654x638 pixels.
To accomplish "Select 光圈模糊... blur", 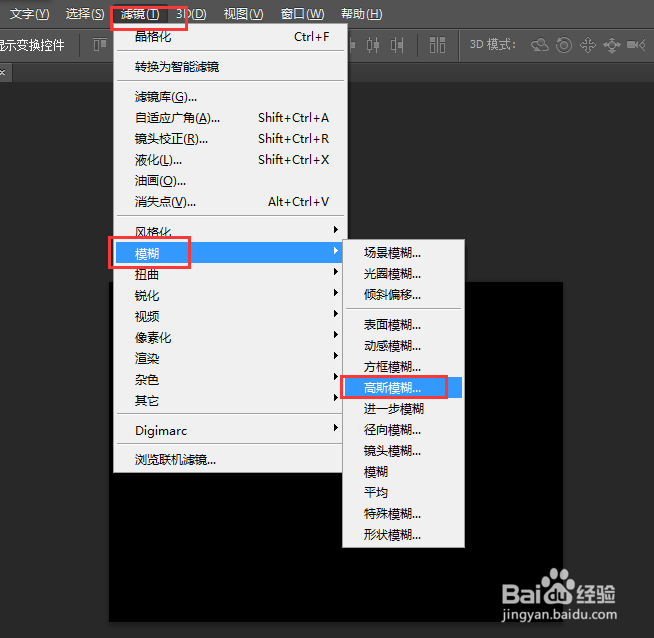I will (x=403, y=274).
